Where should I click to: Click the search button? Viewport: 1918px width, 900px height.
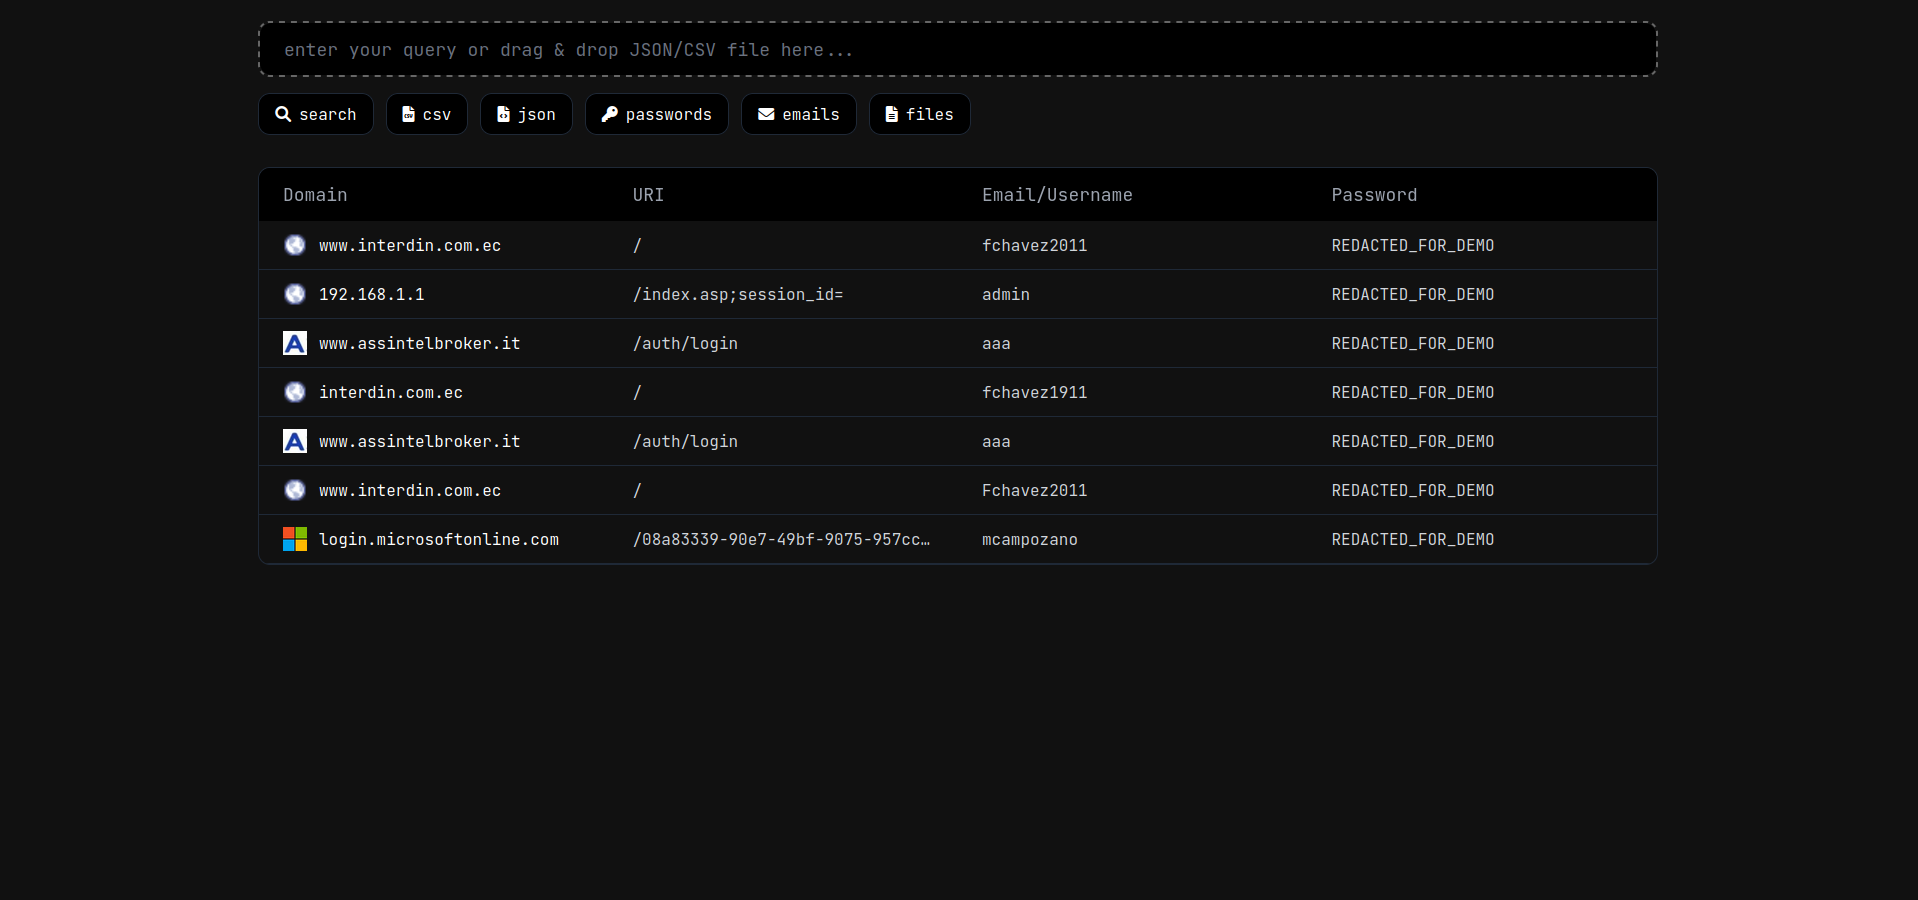coord(316,114)
